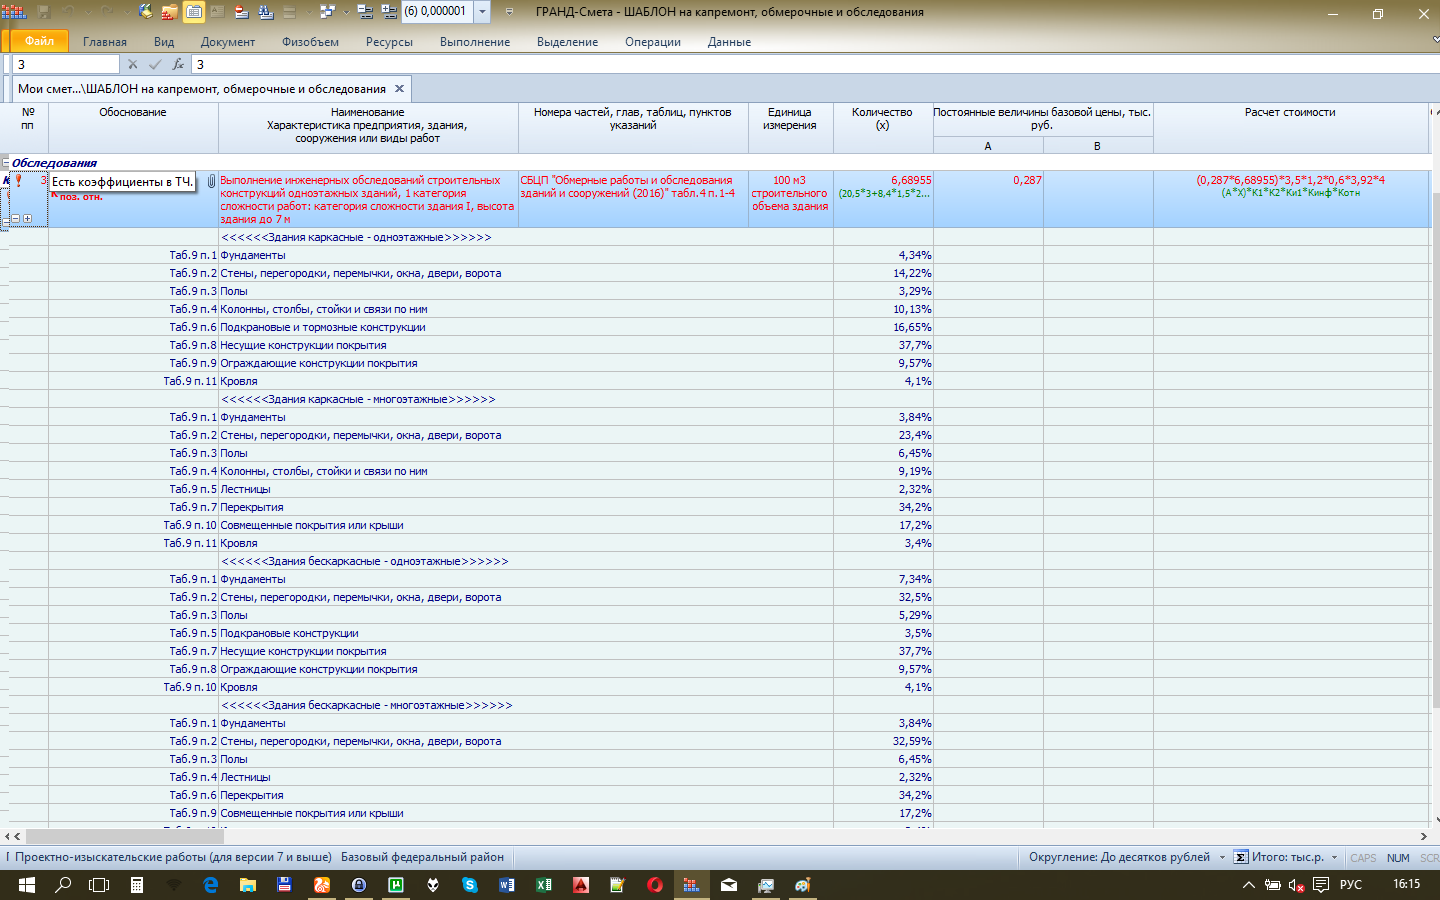Close the ШАБЛОН на капремонт document tab
This screenshot has width=1440, height=900.
tap(399, 89)
